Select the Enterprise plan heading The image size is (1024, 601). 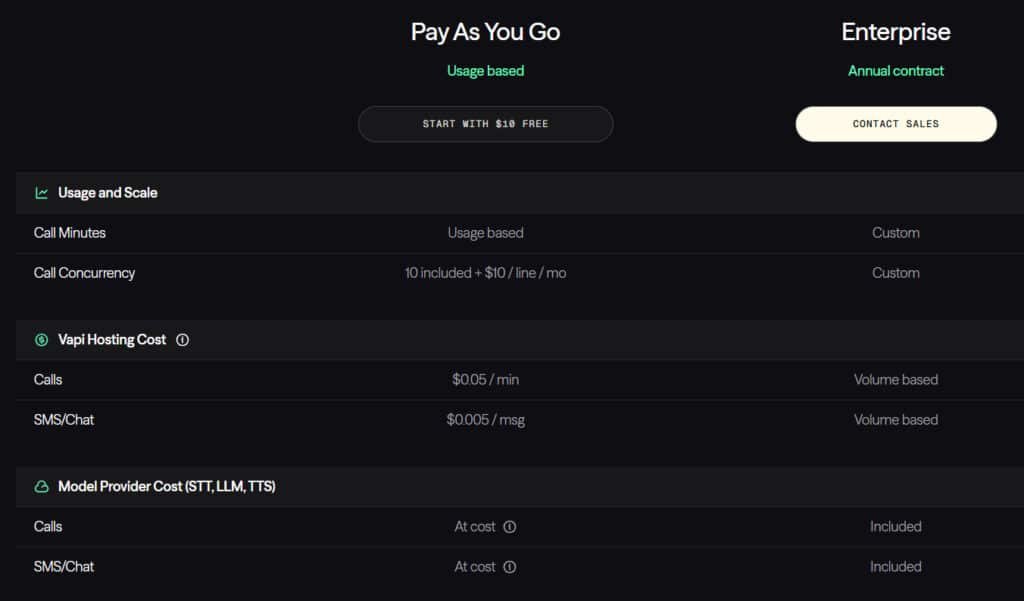tap(895, 32)
